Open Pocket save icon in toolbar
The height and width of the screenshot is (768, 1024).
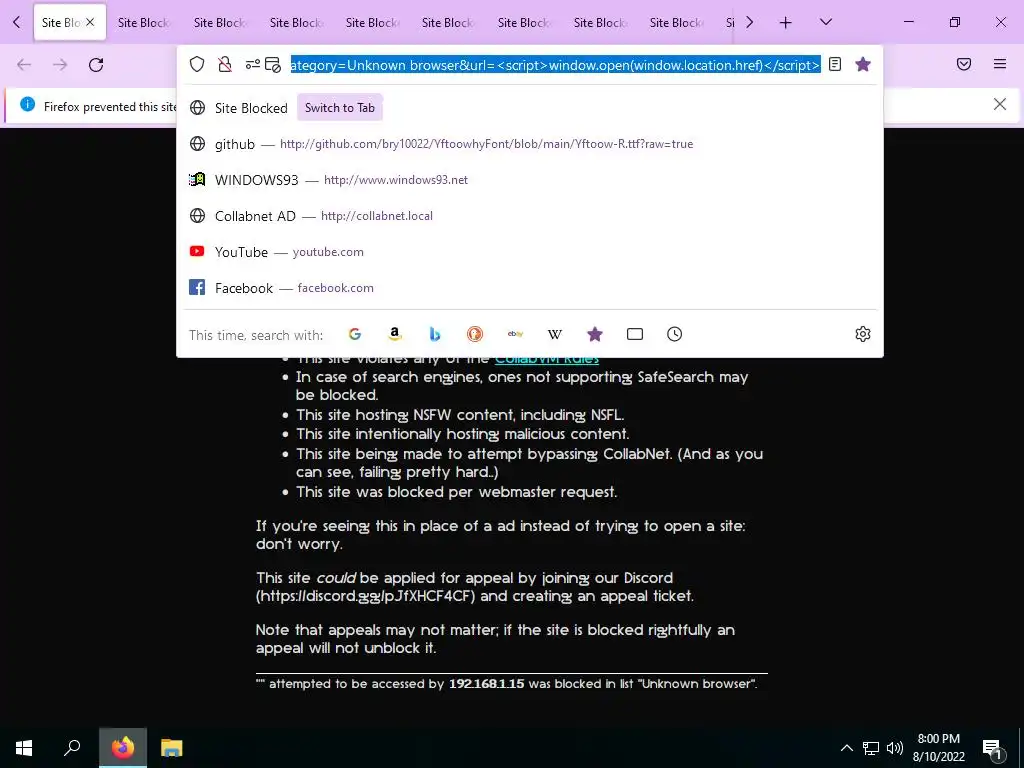(x=964, y=64)
